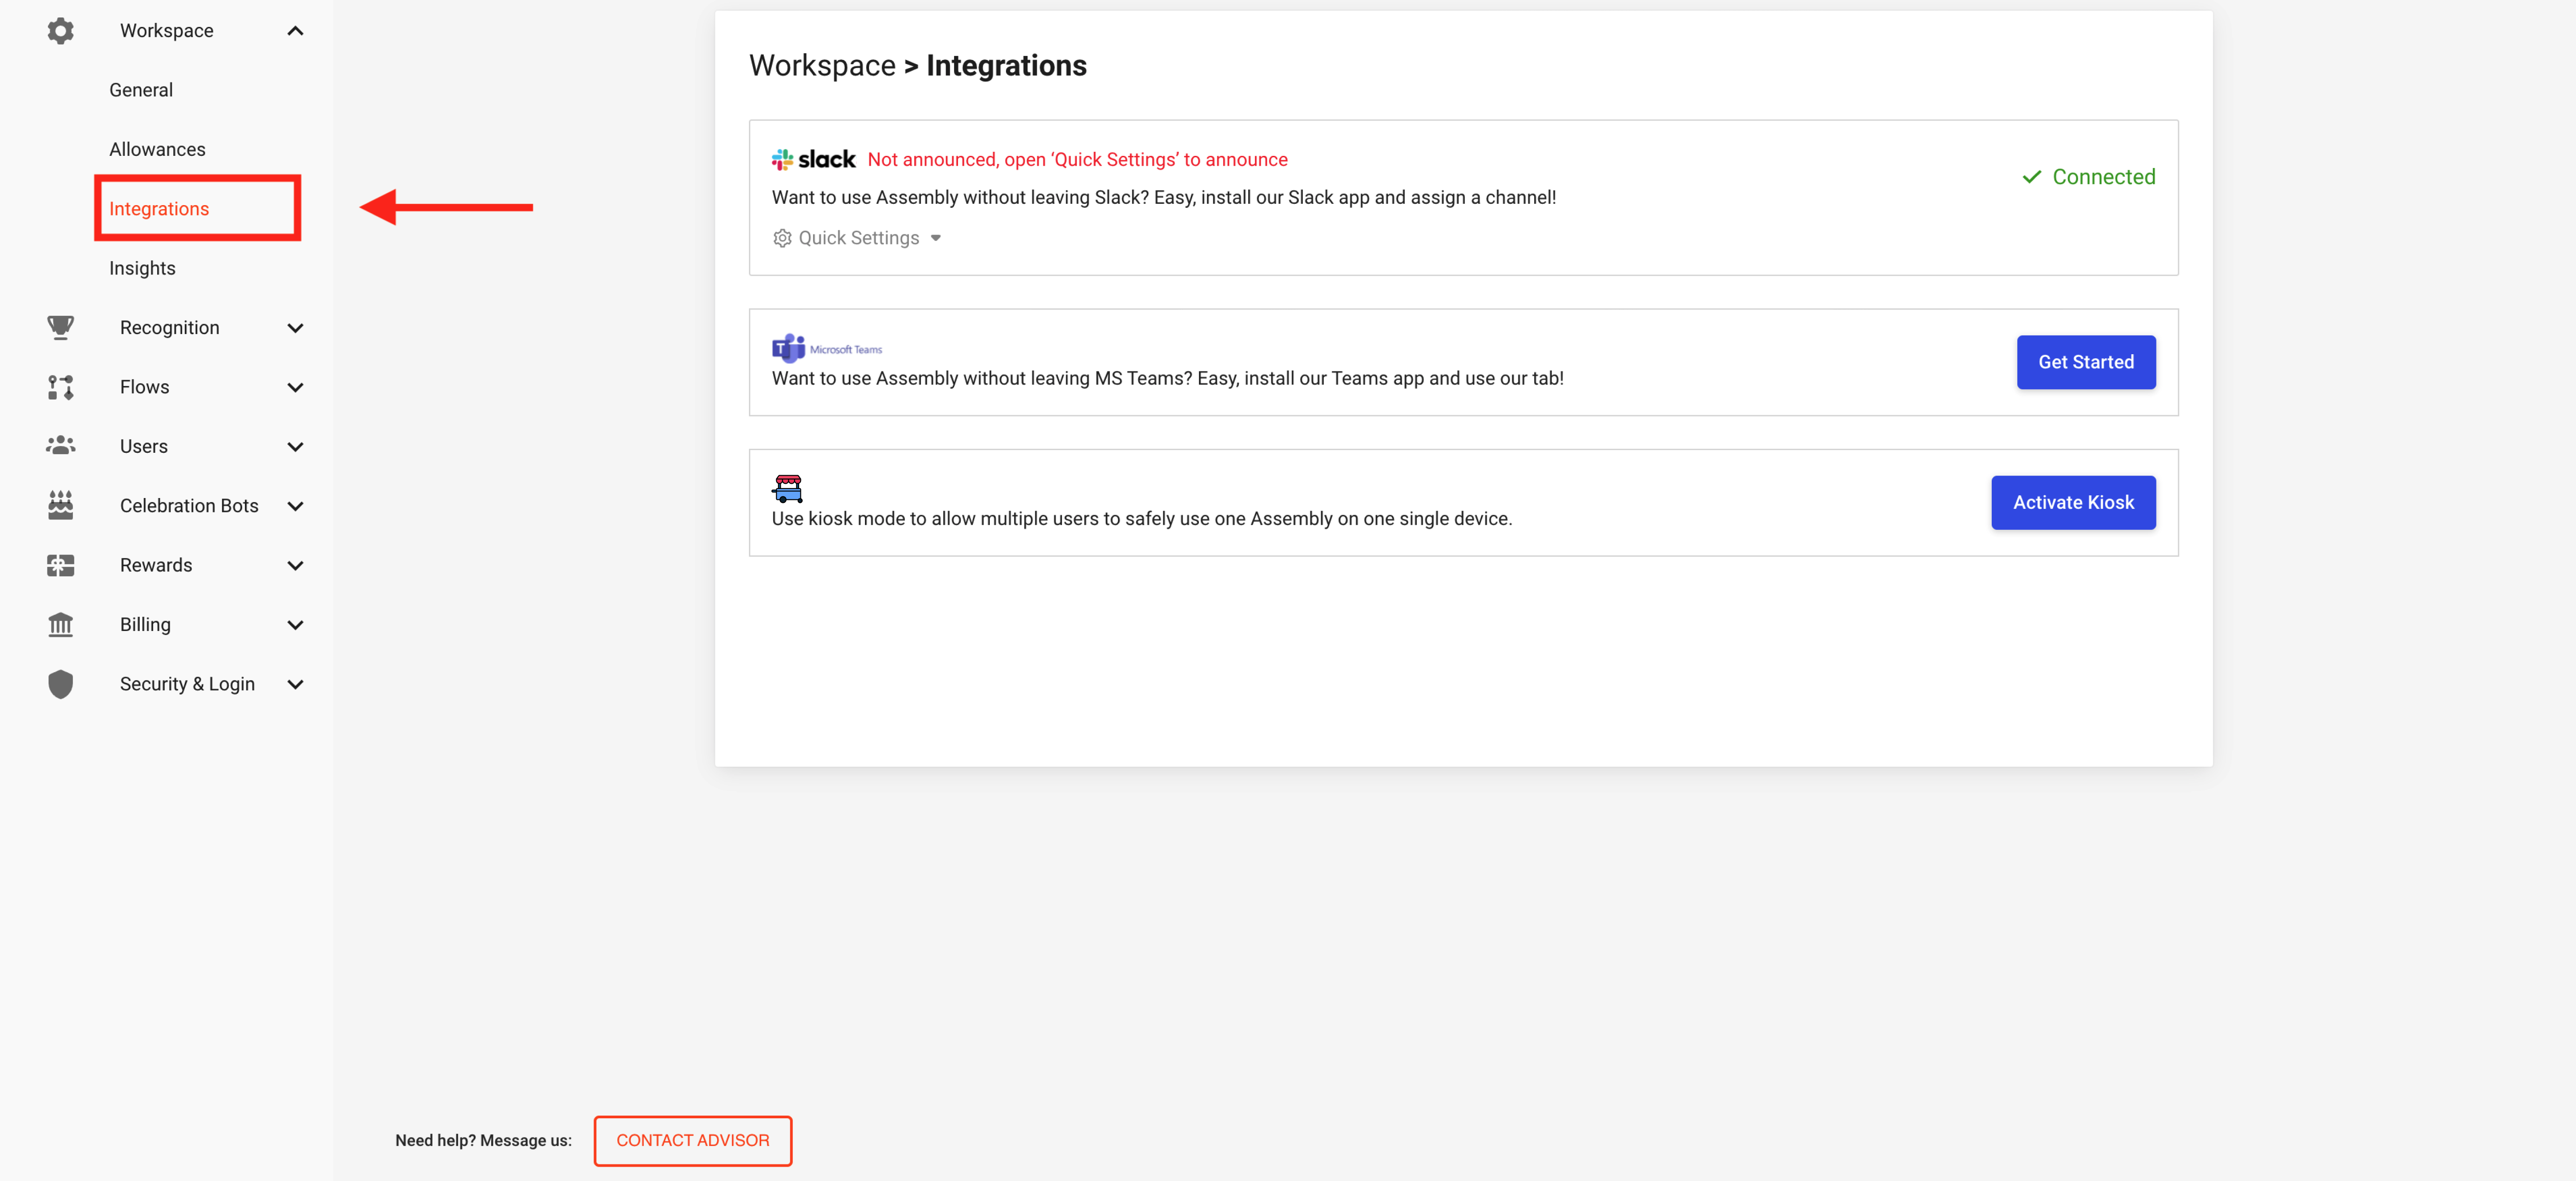The height and width of the screenshot is (1181, 2576).
Task: Open the Slack Quick Settings dropdown
Action: [858, 238]
